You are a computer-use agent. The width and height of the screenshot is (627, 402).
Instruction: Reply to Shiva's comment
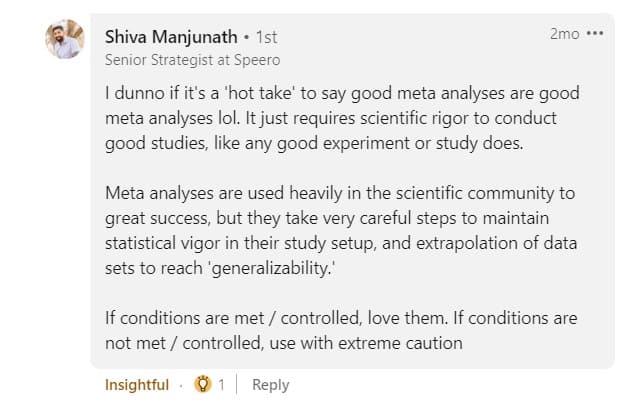pos(270,385)
